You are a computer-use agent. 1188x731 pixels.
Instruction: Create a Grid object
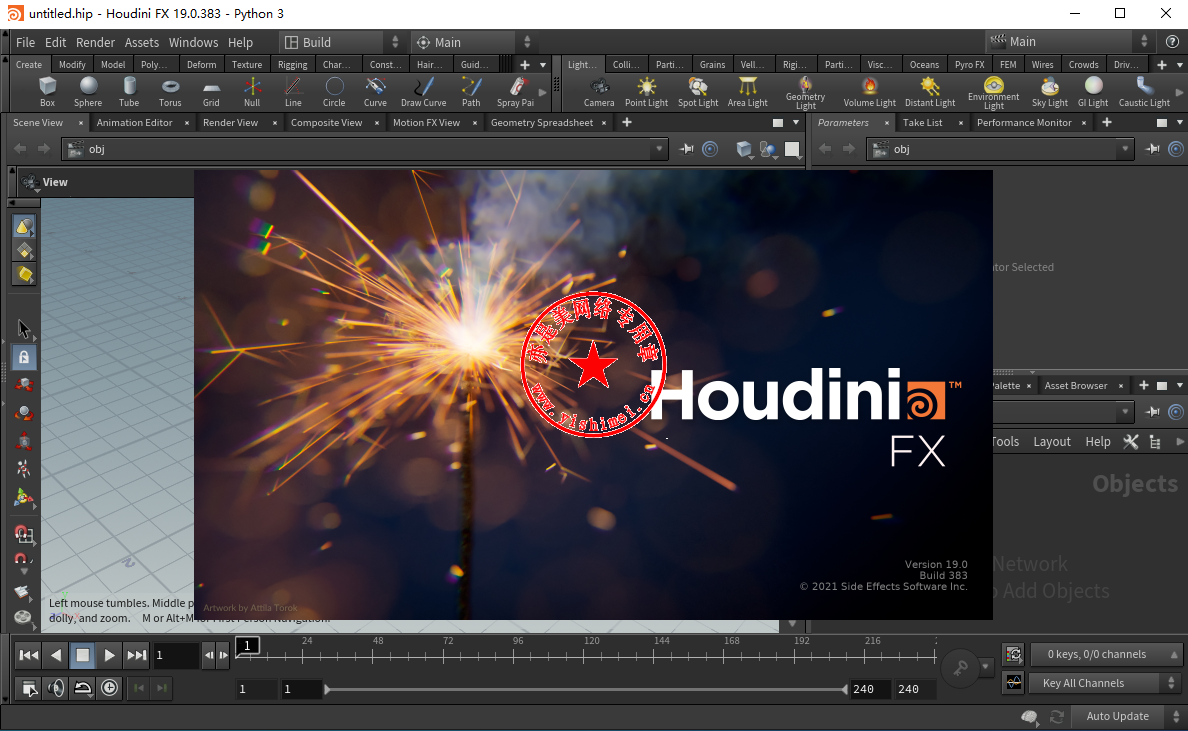pyautogui.click(x=211, y=92)
